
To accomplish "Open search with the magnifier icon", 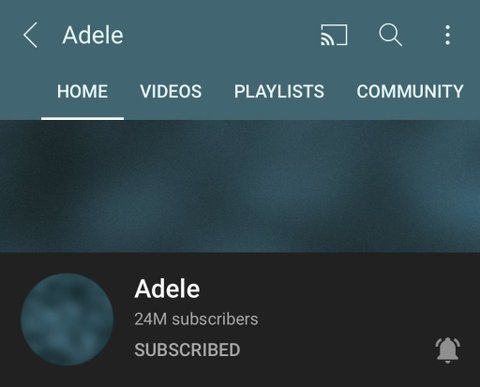I will point(390,35).
